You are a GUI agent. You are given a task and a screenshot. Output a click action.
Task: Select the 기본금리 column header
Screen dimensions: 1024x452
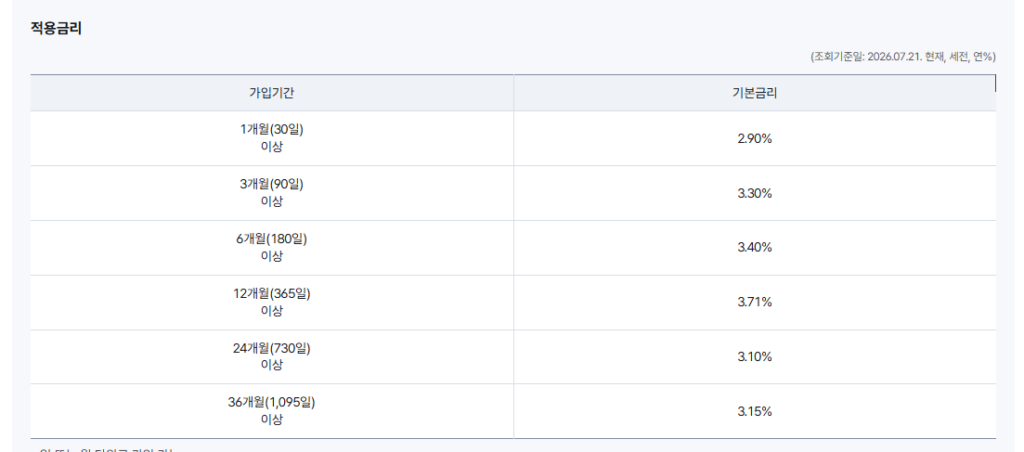pyautogui.click(x=755, y=93)
